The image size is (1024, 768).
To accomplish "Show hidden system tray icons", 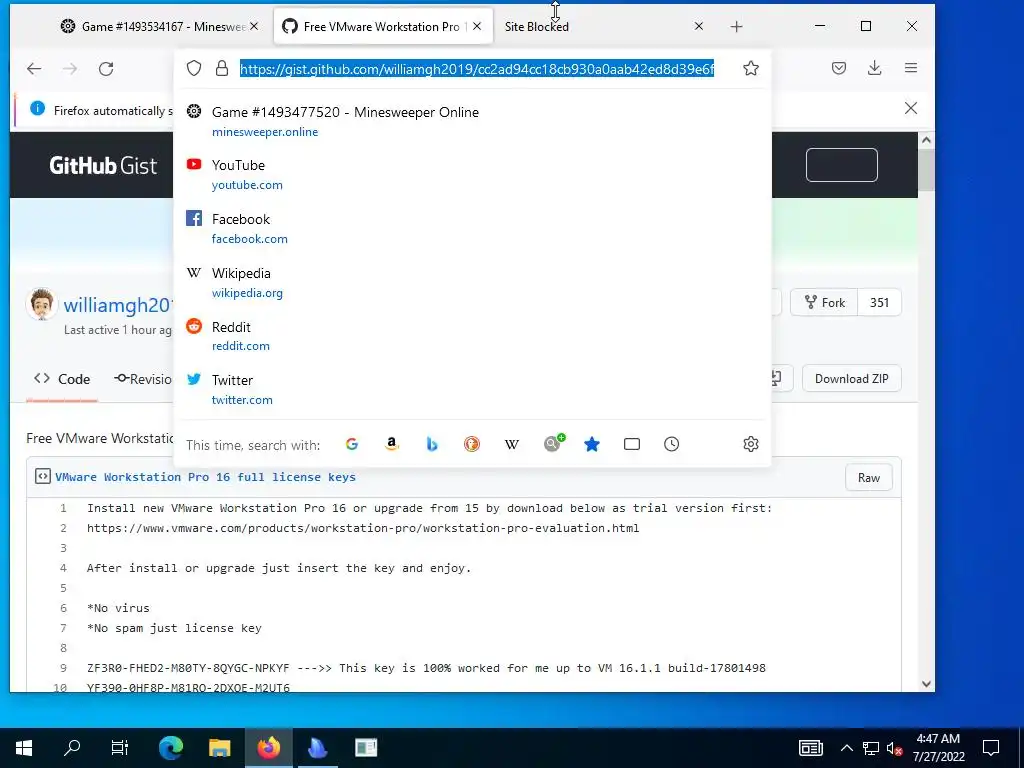I will point(846,748).
